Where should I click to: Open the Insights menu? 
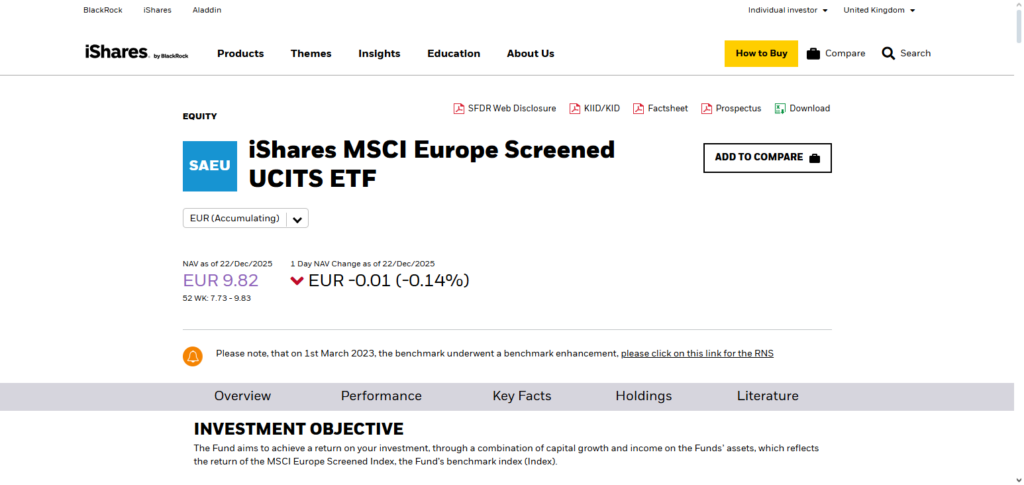tap(379, 54)
